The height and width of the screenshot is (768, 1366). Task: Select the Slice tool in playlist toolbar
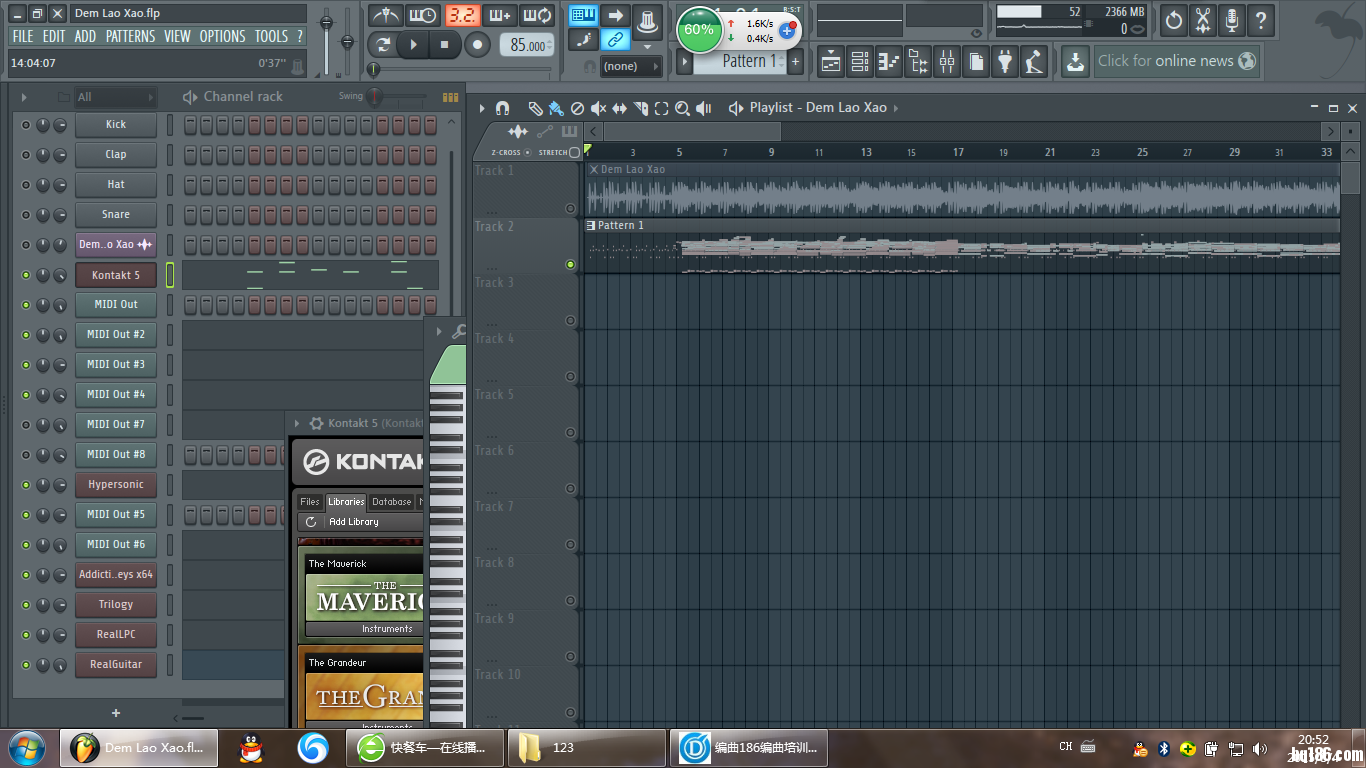pos(640,108)
